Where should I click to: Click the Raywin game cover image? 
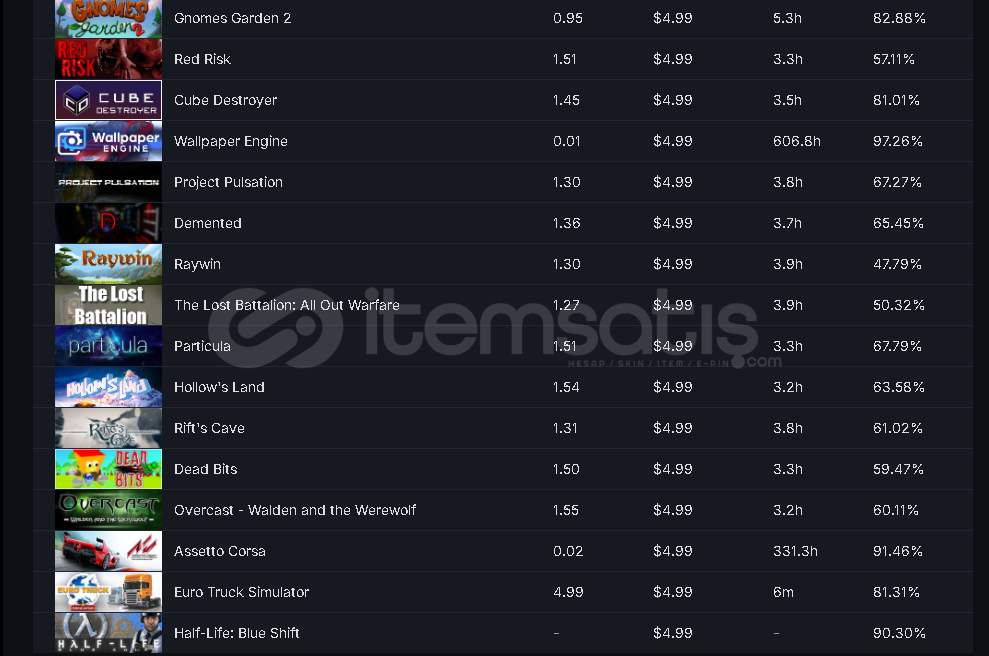click(x=108, y=264)
